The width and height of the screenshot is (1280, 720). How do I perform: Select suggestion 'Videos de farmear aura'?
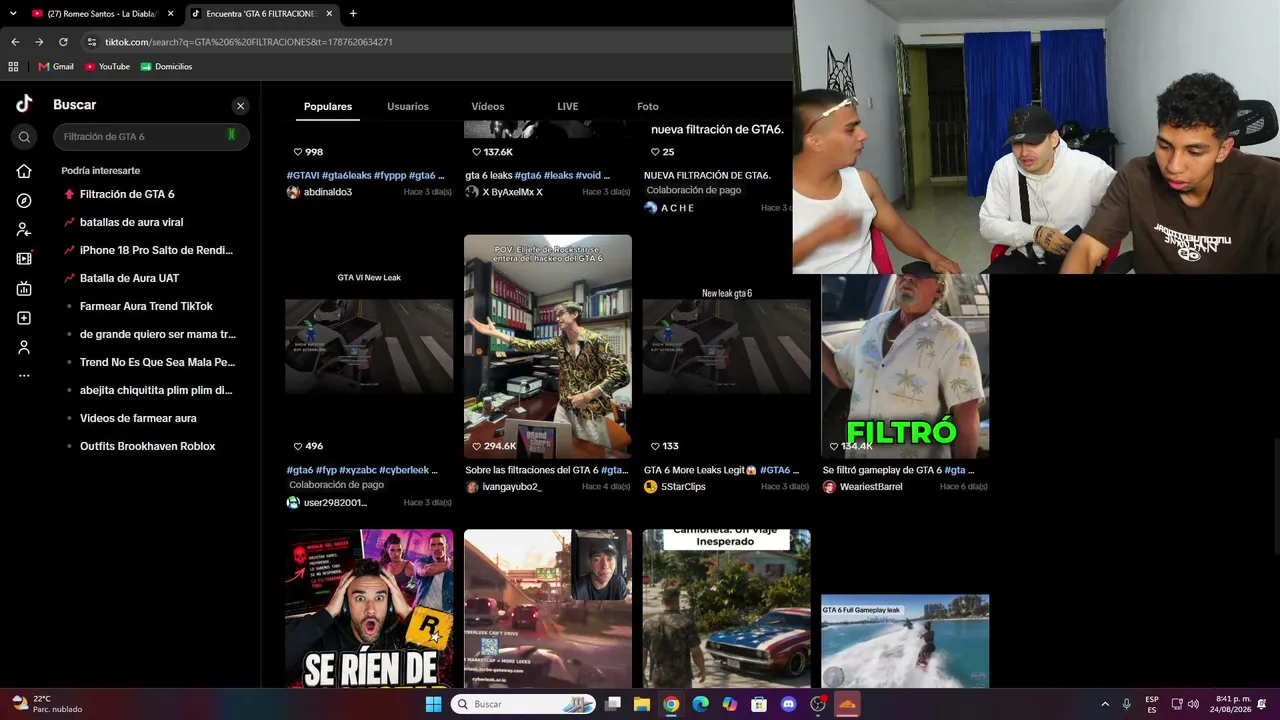138,418
